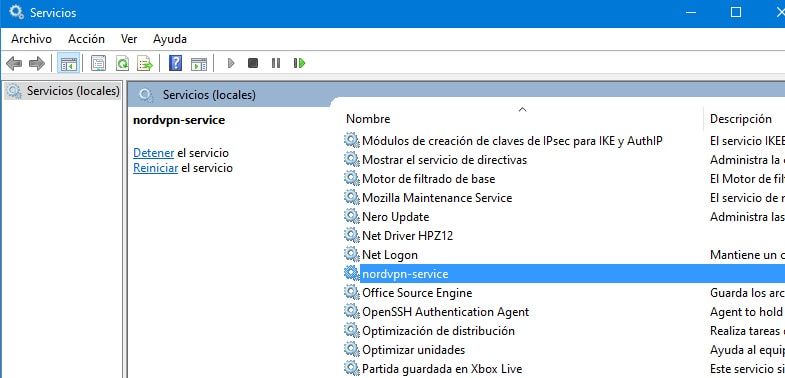This screenshot has height=378, width=785.
Task: Minimize the Servicios window
Action: point(691,13)
